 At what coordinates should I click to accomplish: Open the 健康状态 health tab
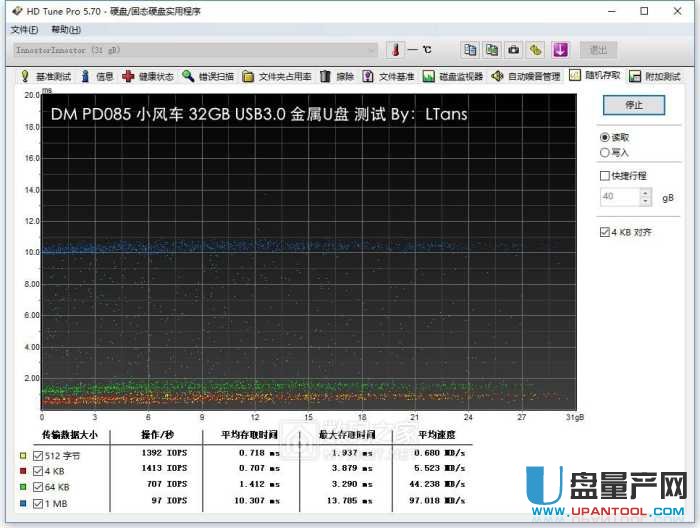[148, 76]
